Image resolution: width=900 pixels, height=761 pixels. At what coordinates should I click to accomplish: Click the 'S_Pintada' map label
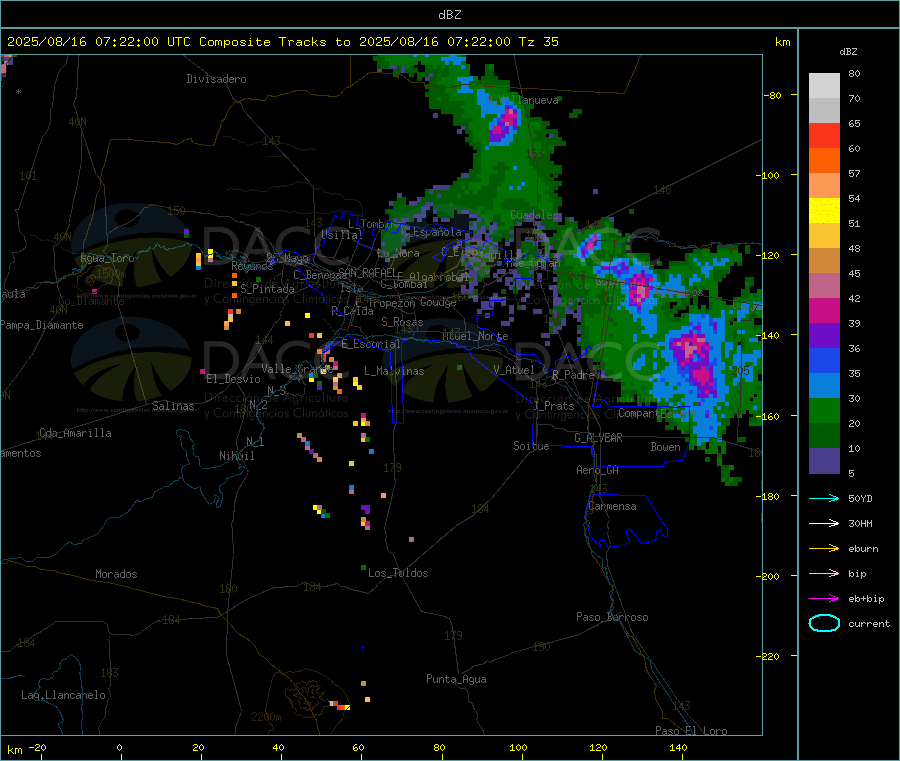[267, 289]
